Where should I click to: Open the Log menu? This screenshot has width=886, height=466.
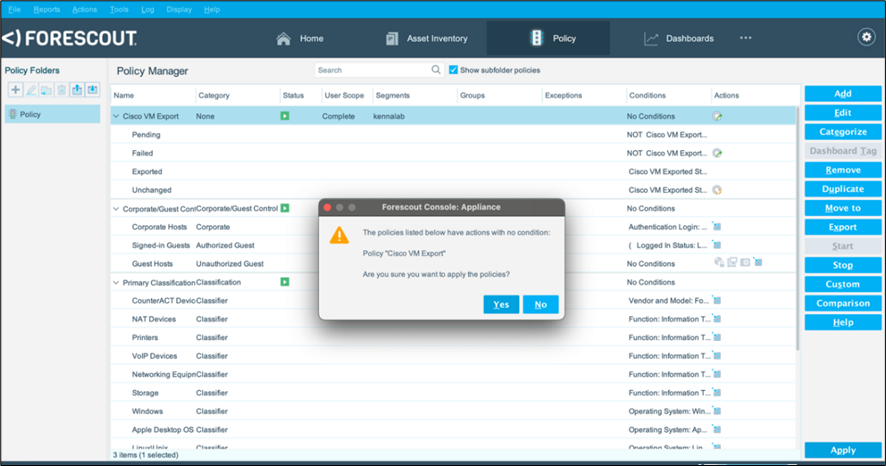click(x=147, y=9)
